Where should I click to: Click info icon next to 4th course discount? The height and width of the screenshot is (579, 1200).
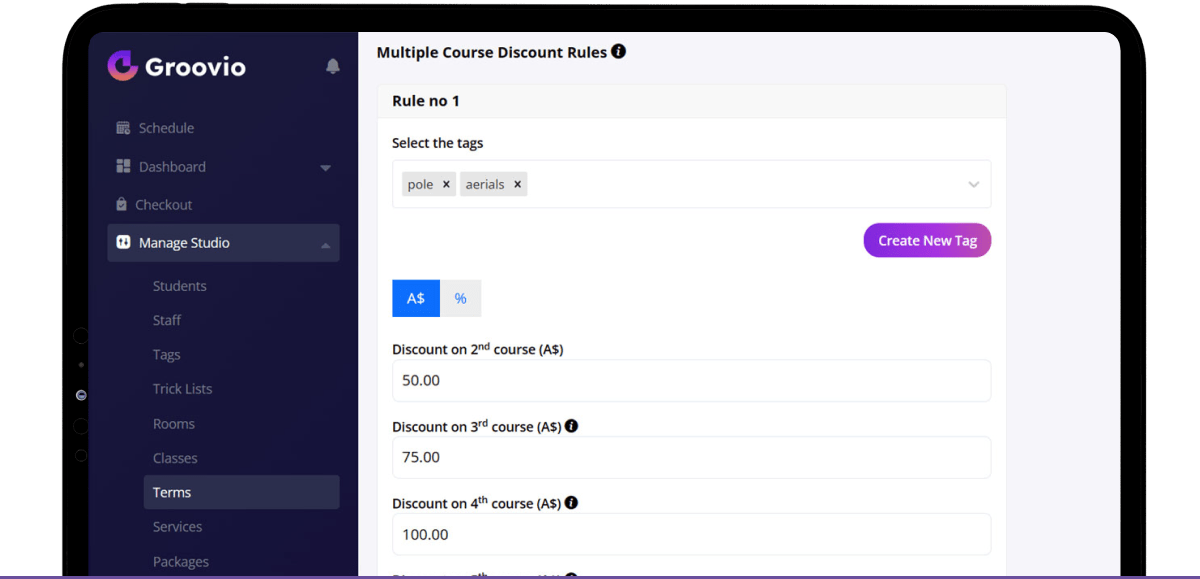571,503
